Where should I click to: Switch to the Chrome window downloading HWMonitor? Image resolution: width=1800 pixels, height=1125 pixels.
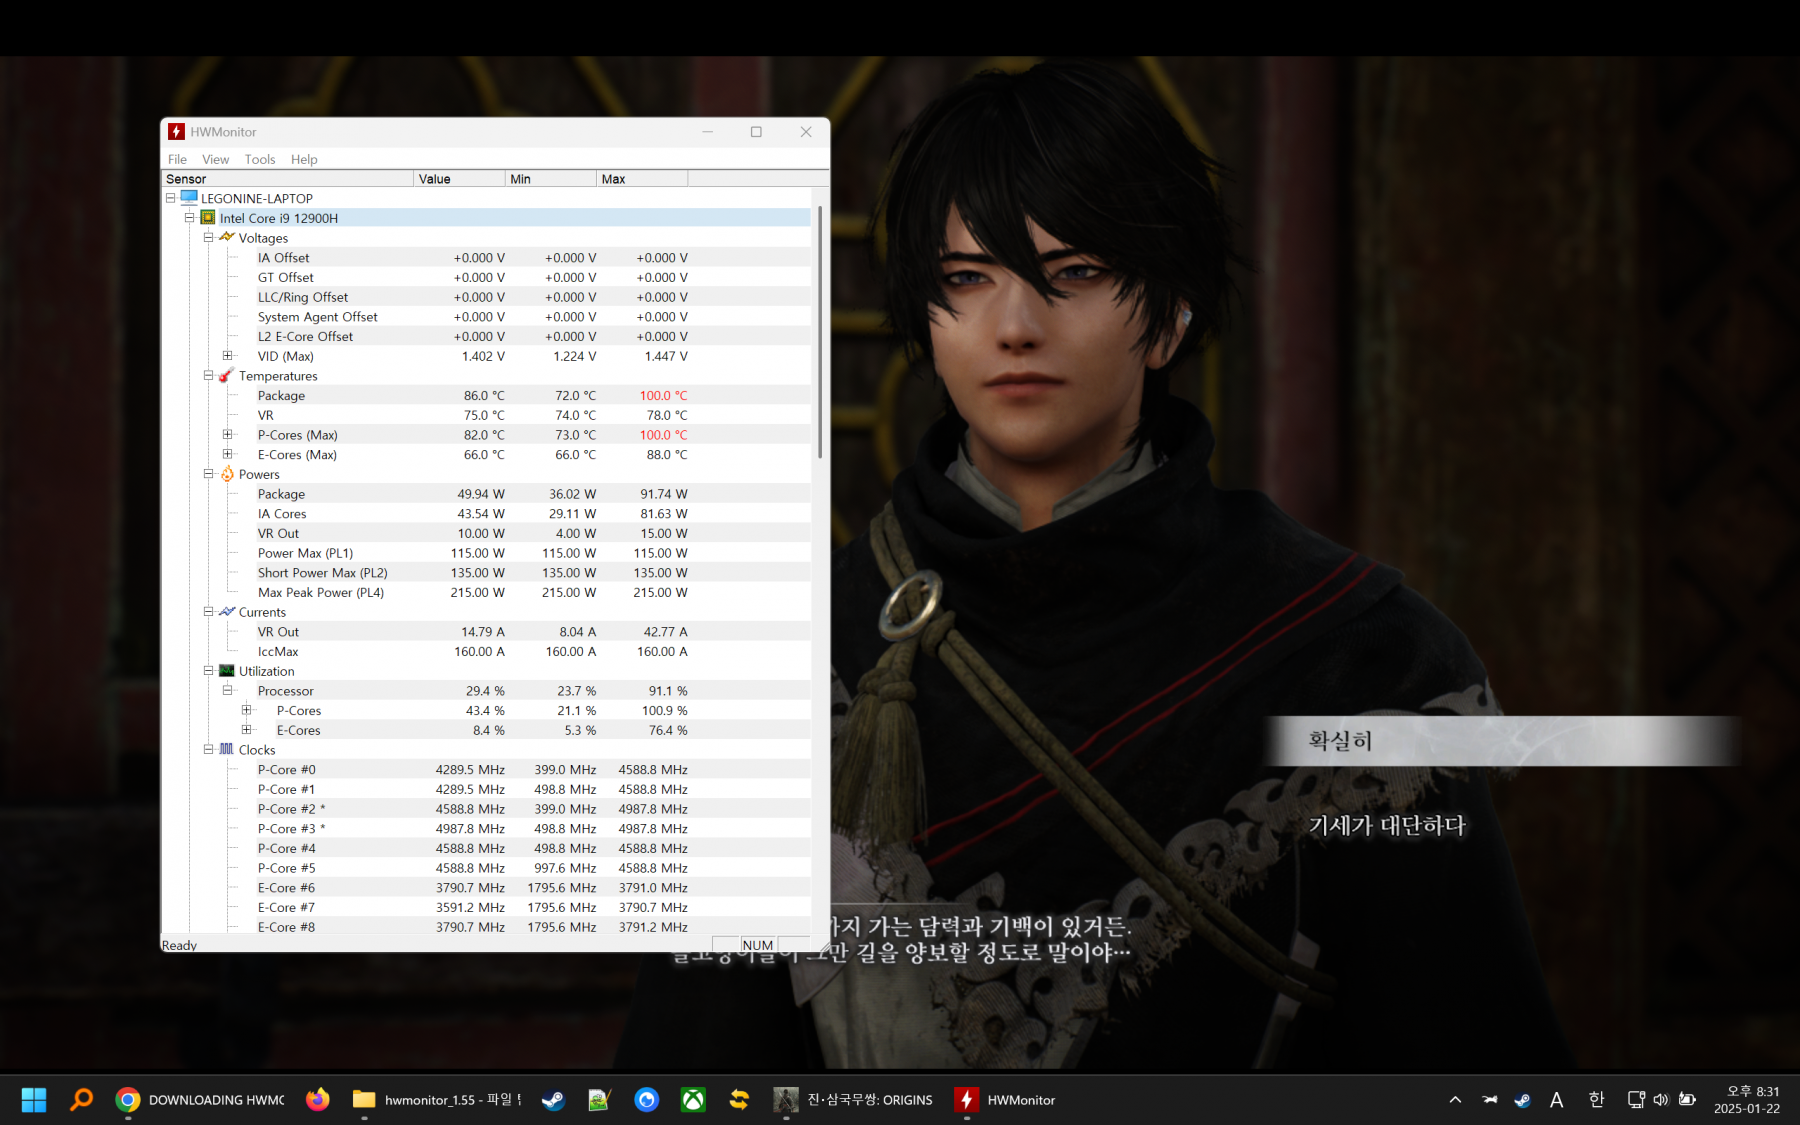[x=200, y=1100]
